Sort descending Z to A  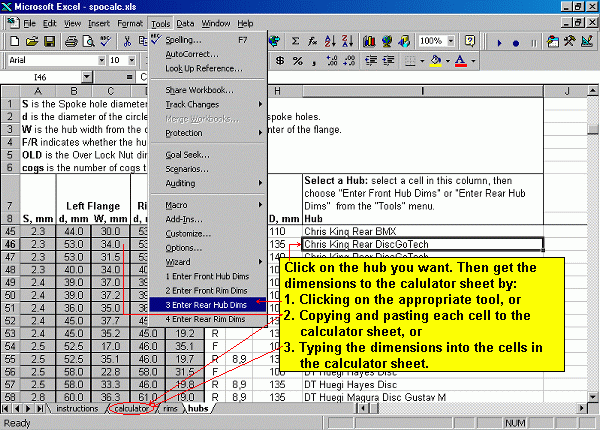347,41
